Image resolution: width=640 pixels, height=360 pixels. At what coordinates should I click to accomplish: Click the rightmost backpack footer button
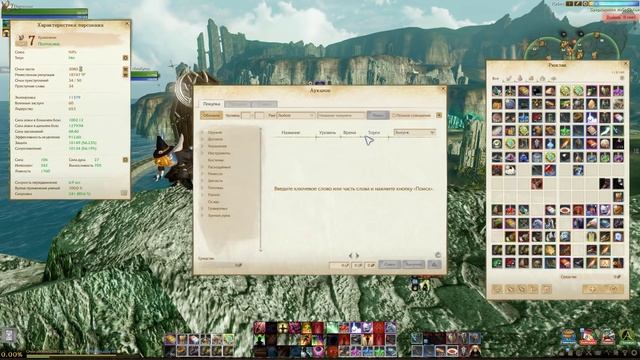[614, 289]
